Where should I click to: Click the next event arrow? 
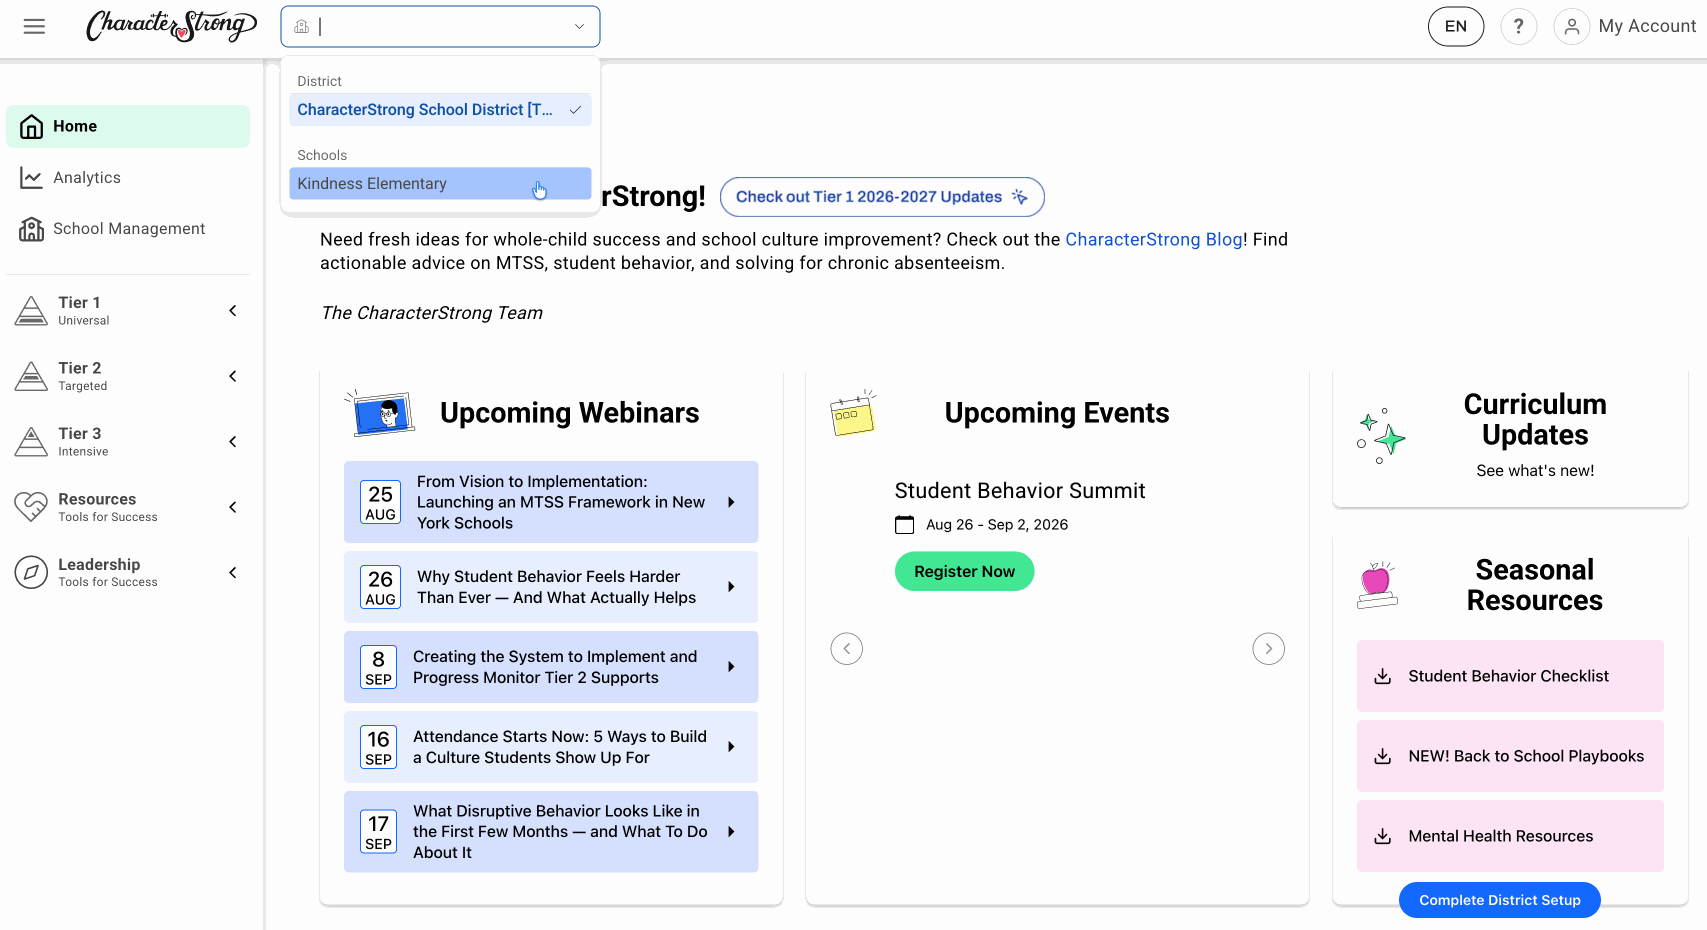point(1269,649)
